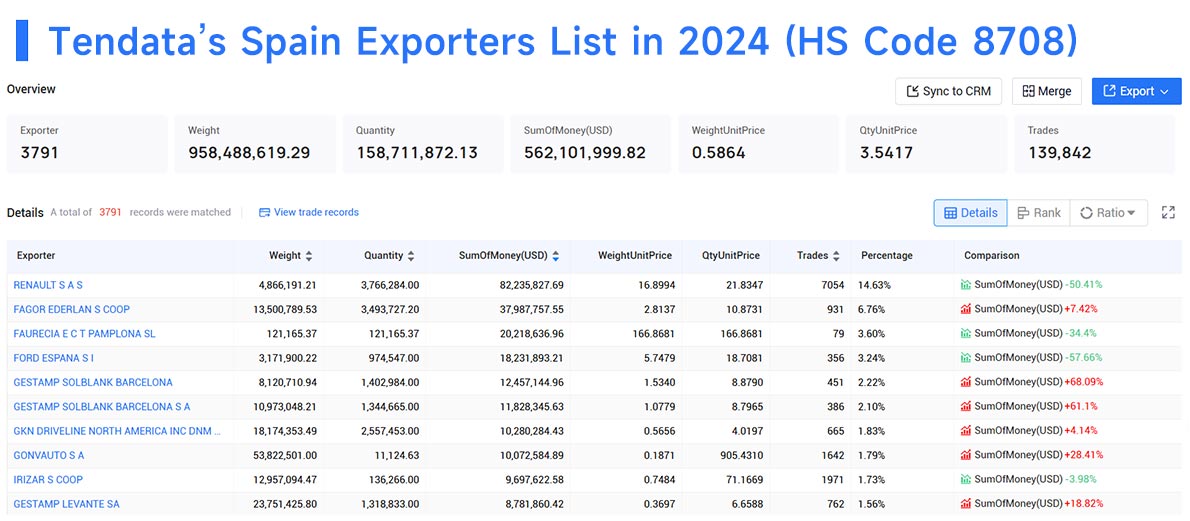Screen dimensions: 1190x521
Task: Open exporter GESTAMP SOLBLANK BARCELONA S A
Action: coord(102,406)
